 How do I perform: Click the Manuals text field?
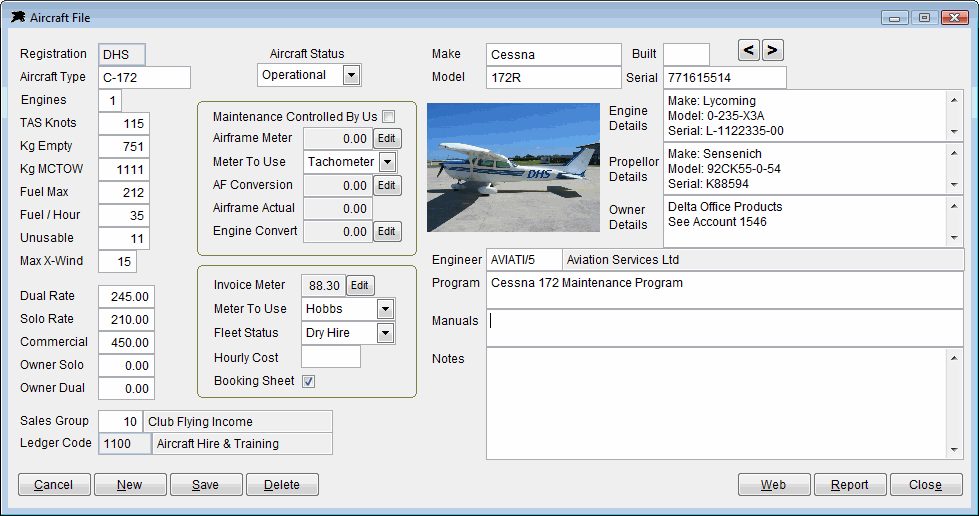725,329
